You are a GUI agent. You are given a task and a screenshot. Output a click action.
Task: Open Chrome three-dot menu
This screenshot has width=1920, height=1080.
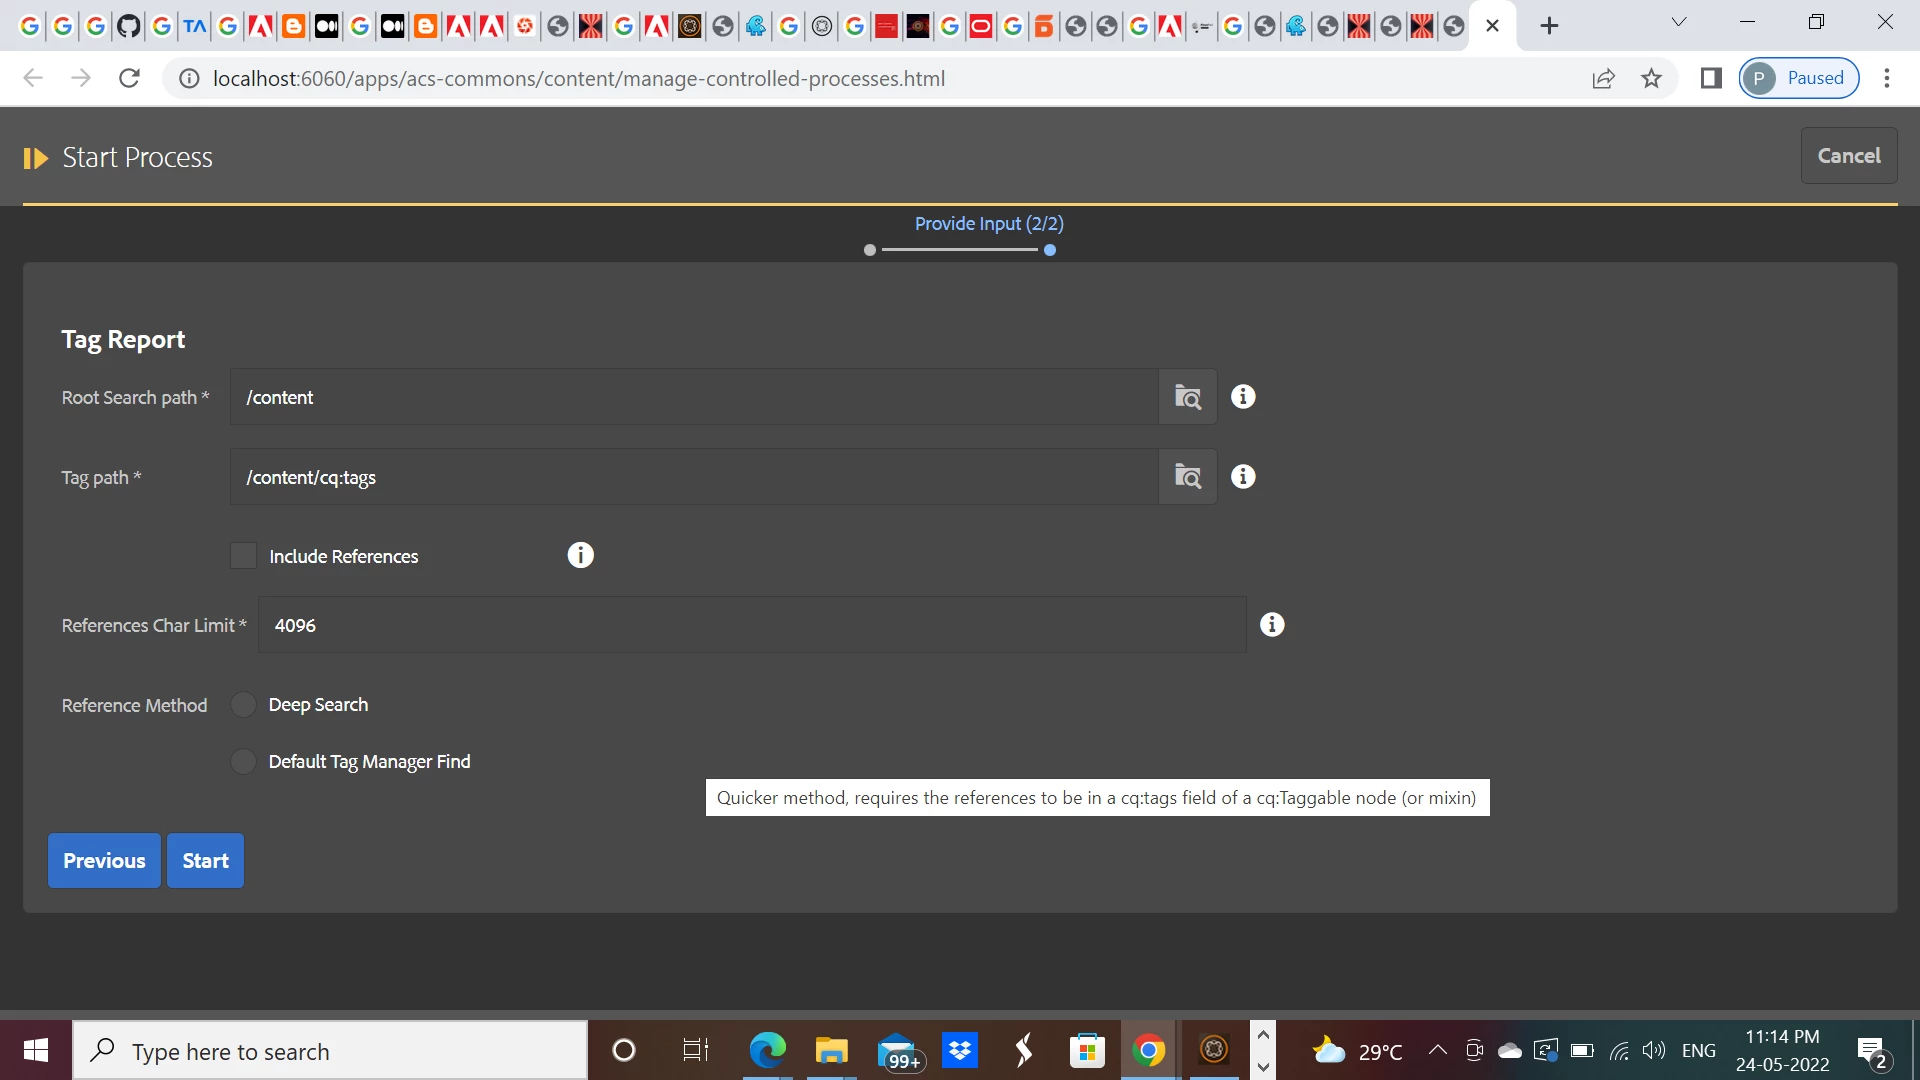click(x=1886, y=78)
